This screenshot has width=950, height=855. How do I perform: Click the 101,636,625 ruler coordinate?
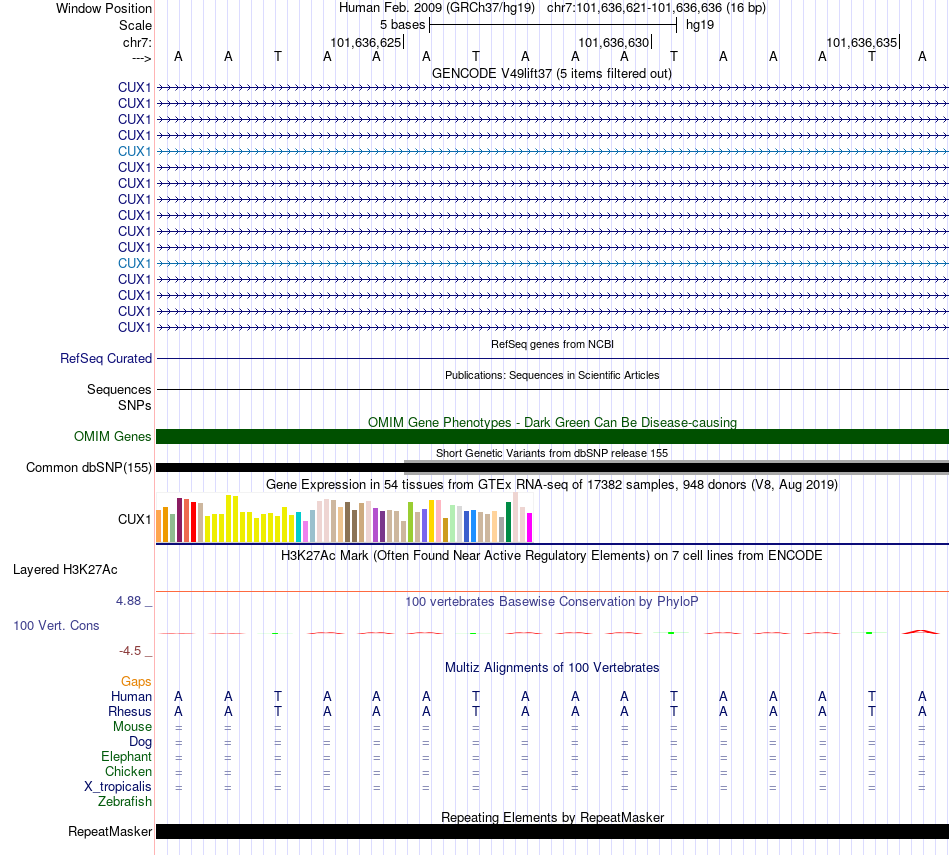[366, 42]
